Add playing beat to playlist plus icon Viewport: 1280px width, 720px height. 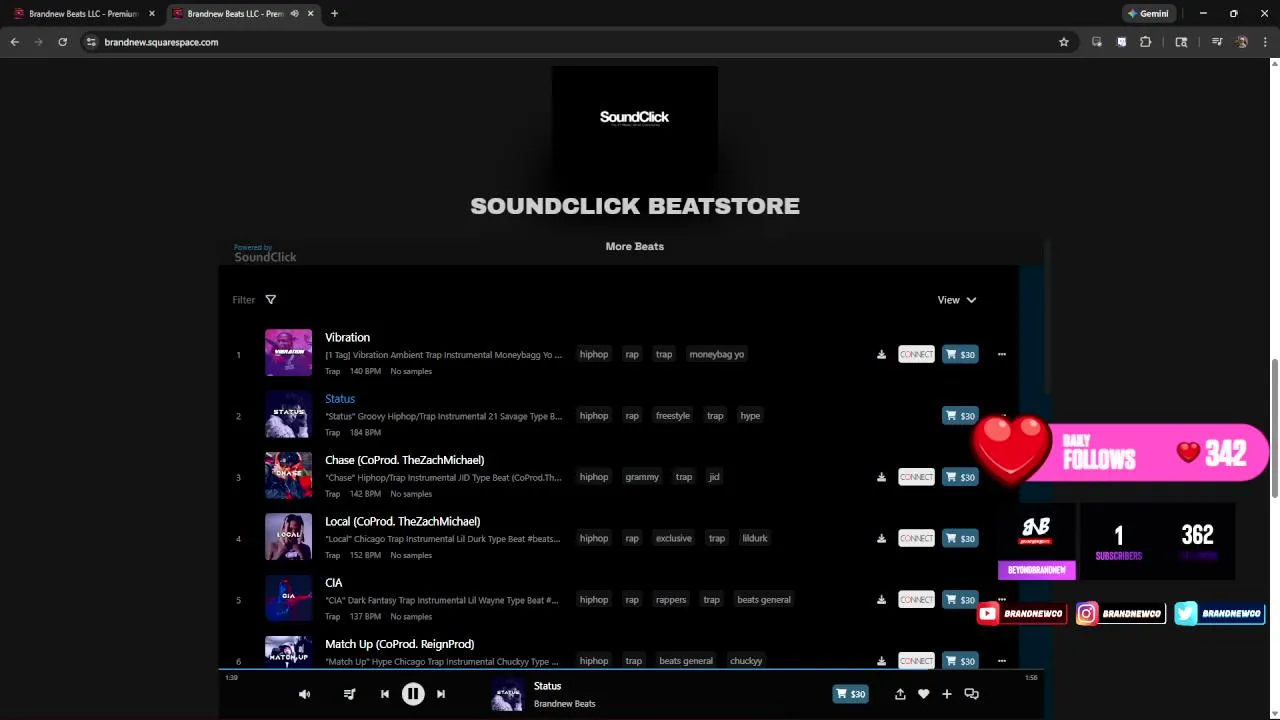coord(946,694)
